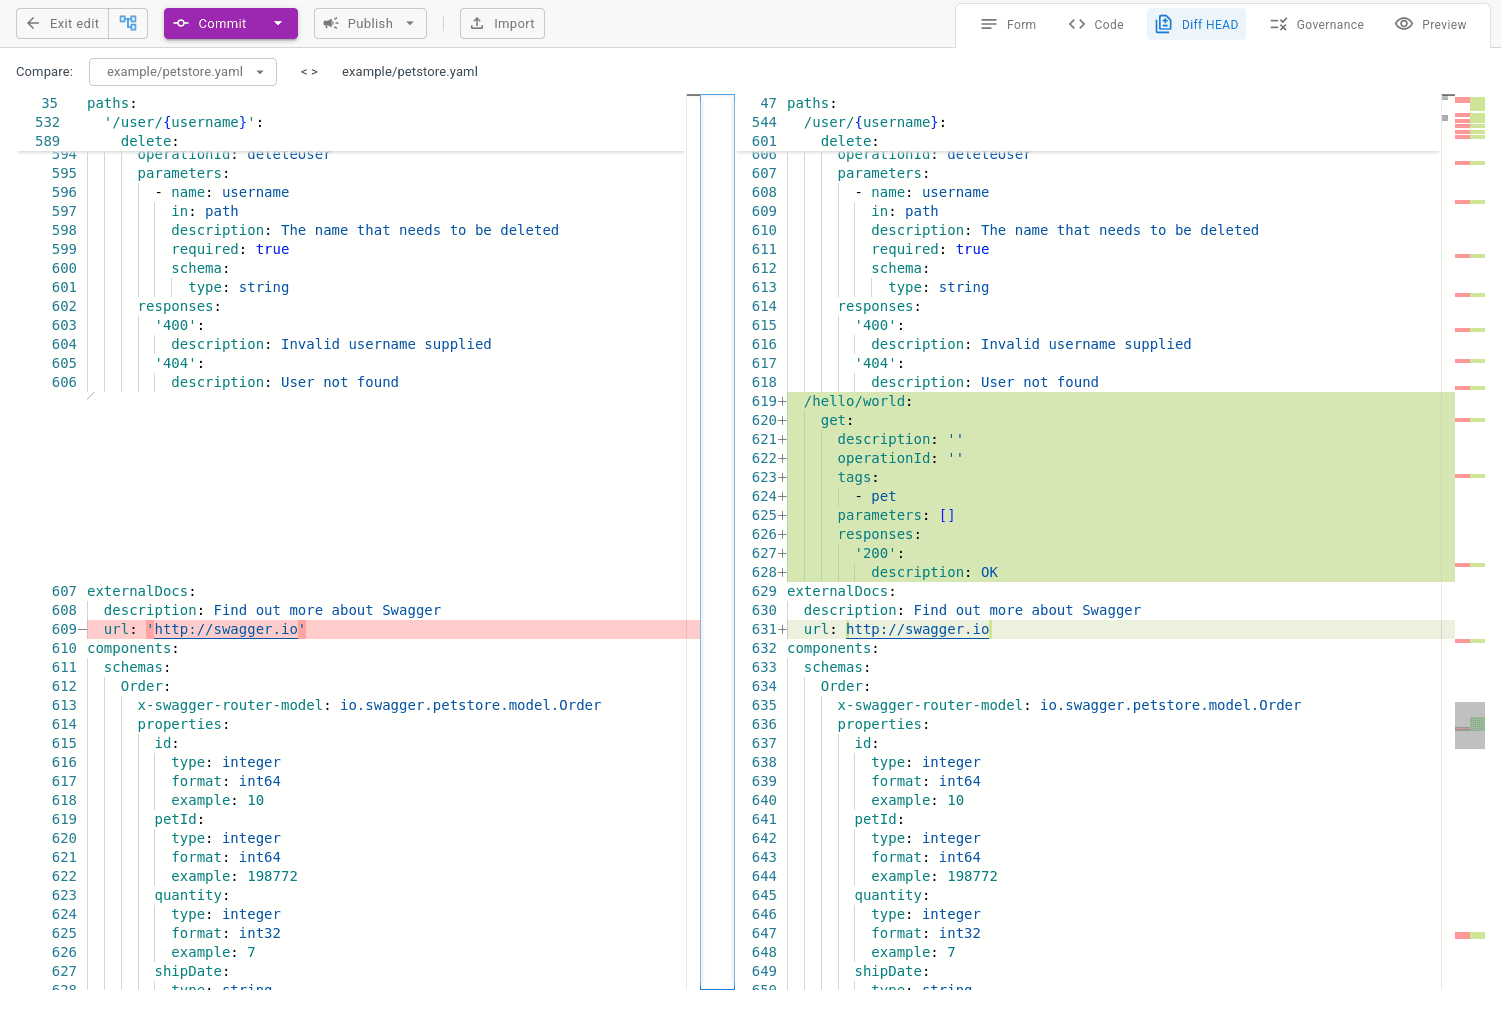
Task: Click sticky header 'paths:' in left pane
Action: (112, 103)
